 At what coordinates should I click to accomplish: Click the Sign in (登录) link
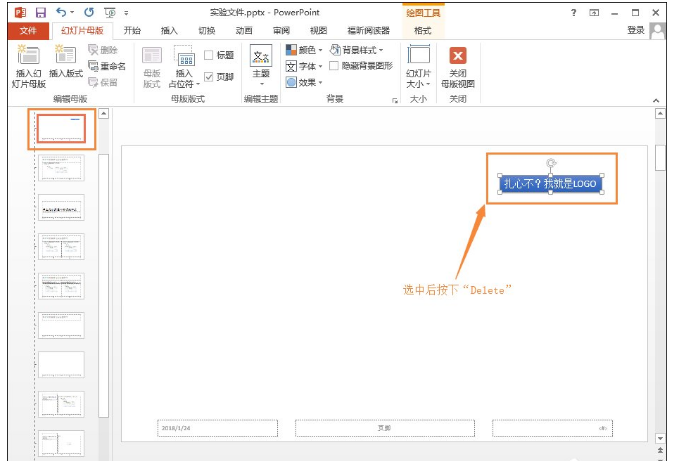coord(635,31)
